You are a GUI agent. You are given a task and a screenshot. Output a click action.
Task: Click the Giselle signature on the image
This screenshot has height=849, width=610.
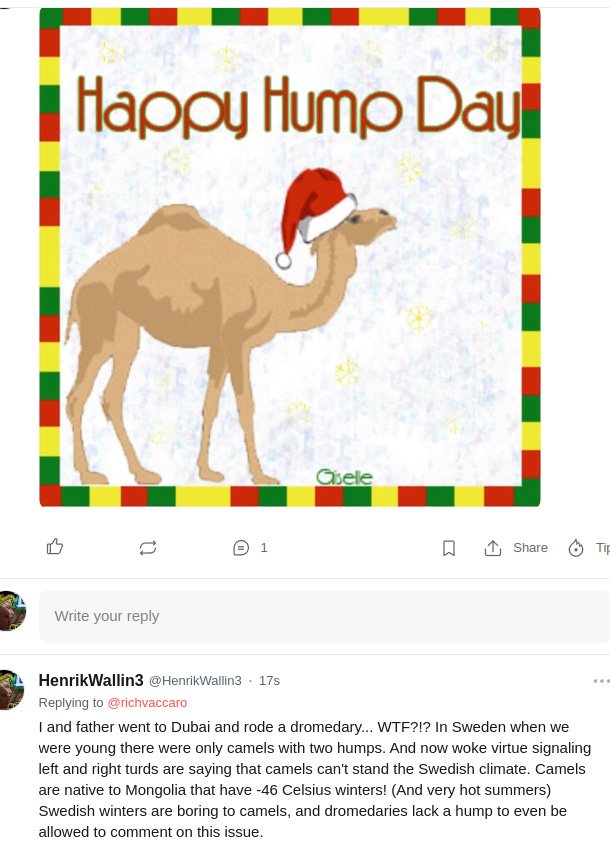point(344,477)
